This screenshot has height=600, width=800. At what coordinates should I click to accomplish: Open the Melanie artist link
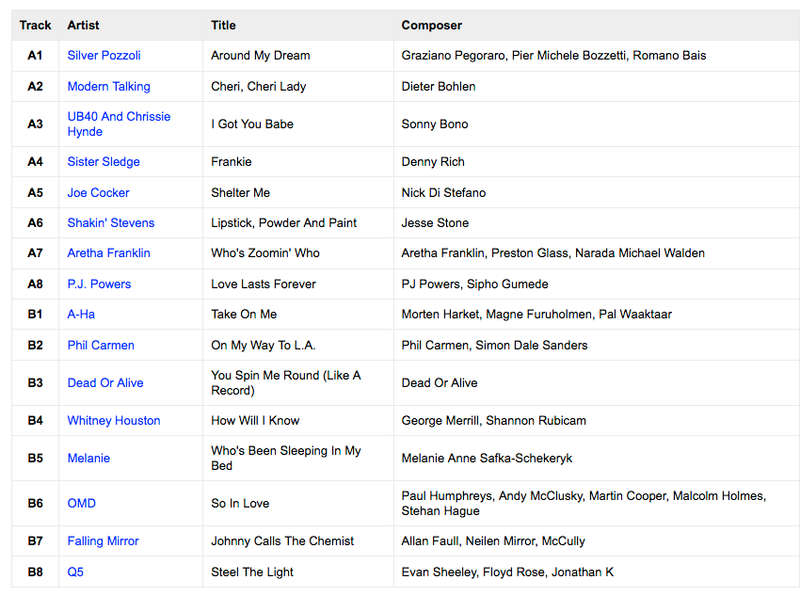[89, 458]
